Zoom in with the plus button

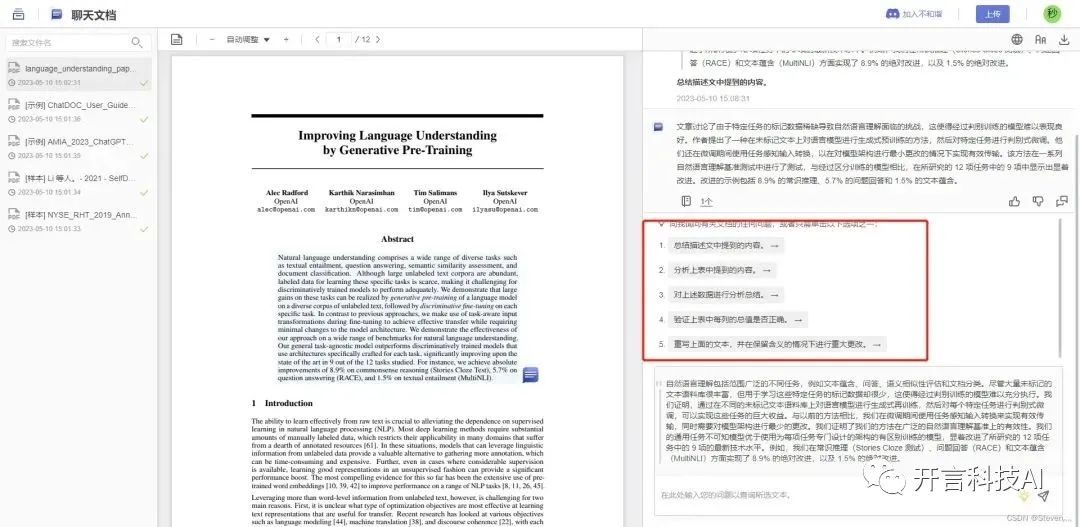click(287, 39)
